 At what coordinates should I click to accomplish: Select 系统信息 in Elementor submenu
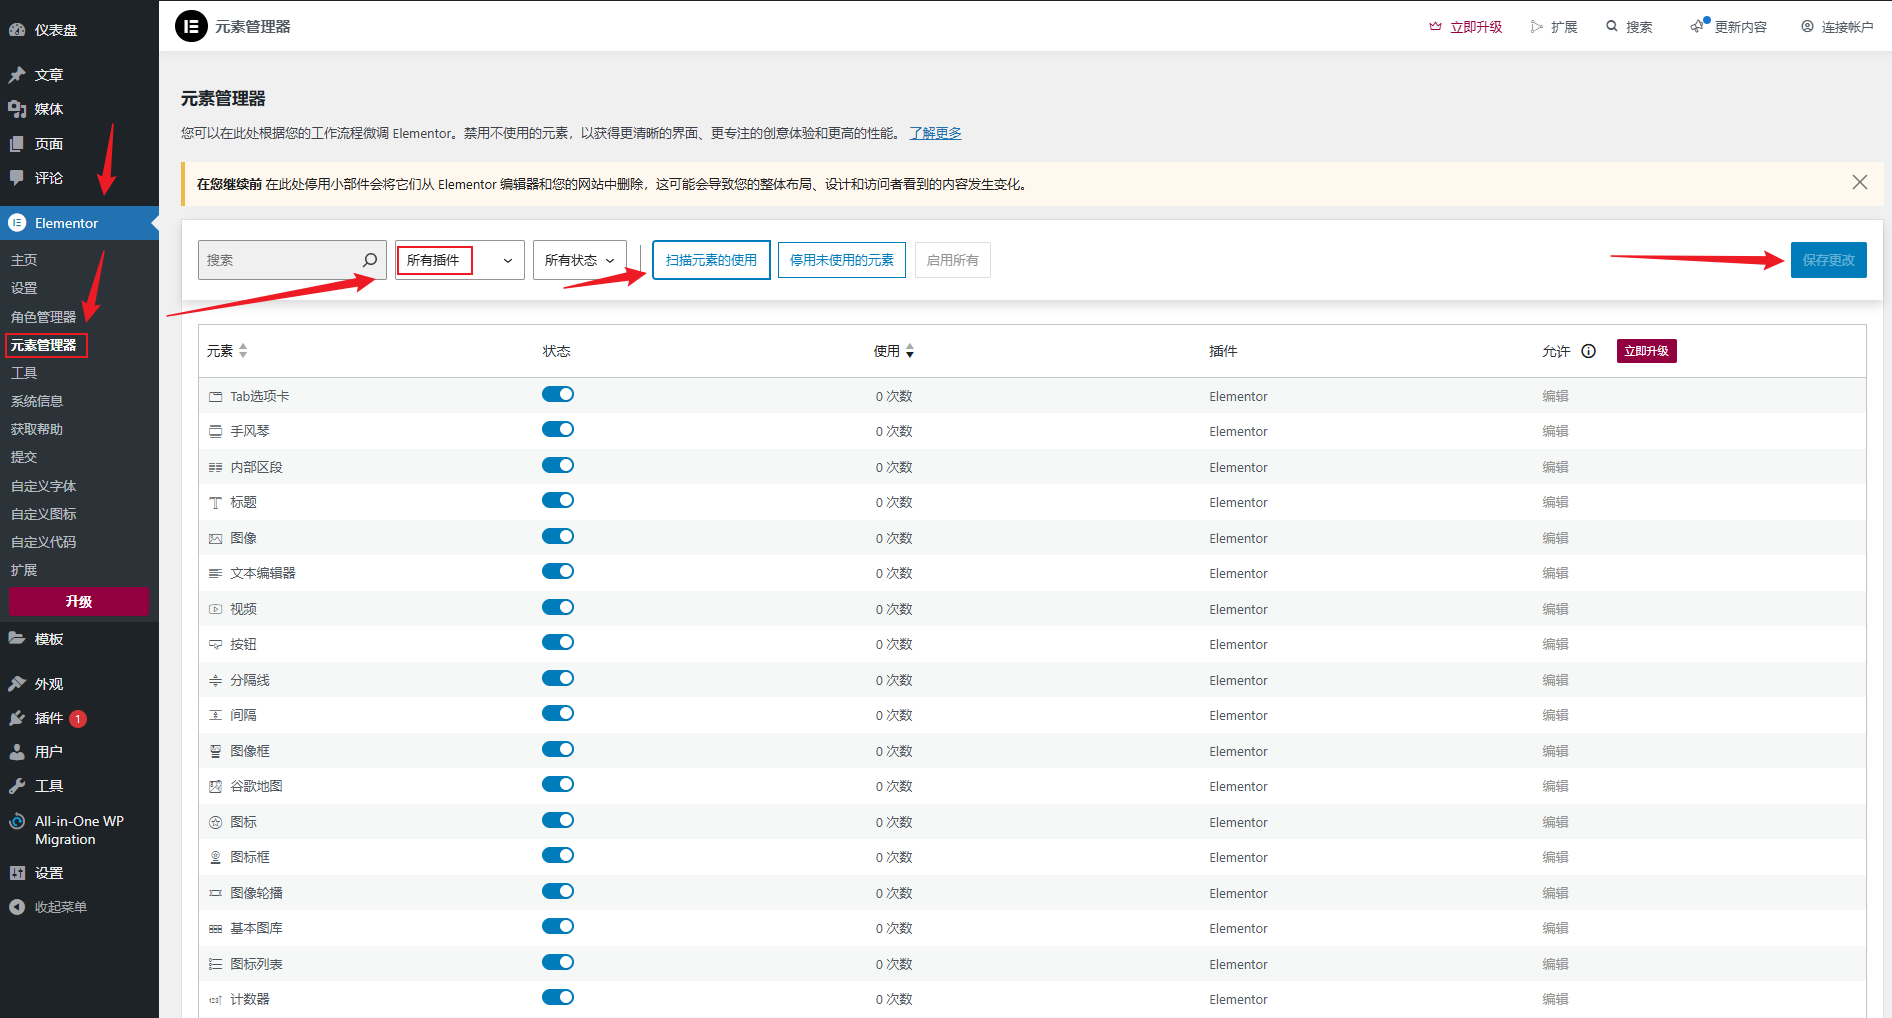click(x=37, y=401)
